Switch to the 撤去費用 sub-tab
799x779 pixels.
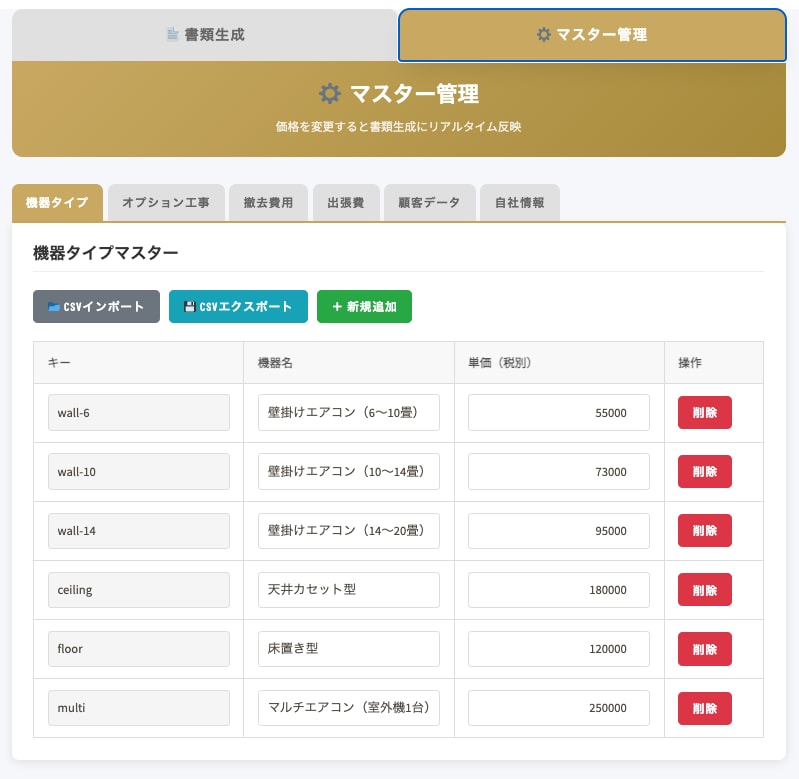click(x=269, y=203)
